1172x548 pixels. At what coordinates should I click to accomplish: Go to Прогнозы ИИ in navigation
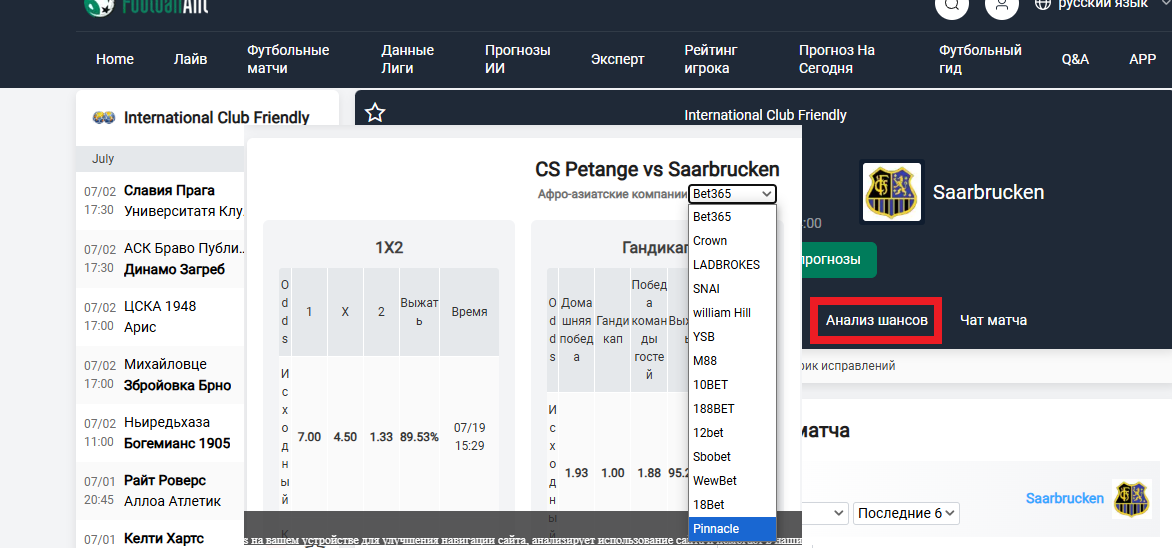click(x=517, y=59)
